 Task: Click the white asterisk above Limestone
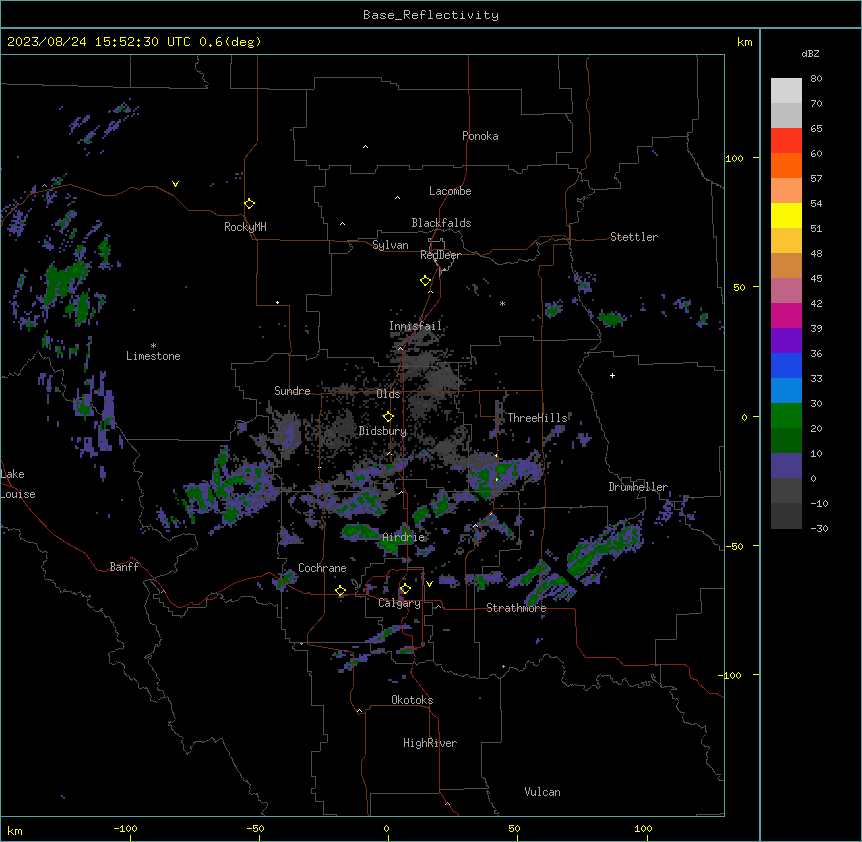point(153,346)
